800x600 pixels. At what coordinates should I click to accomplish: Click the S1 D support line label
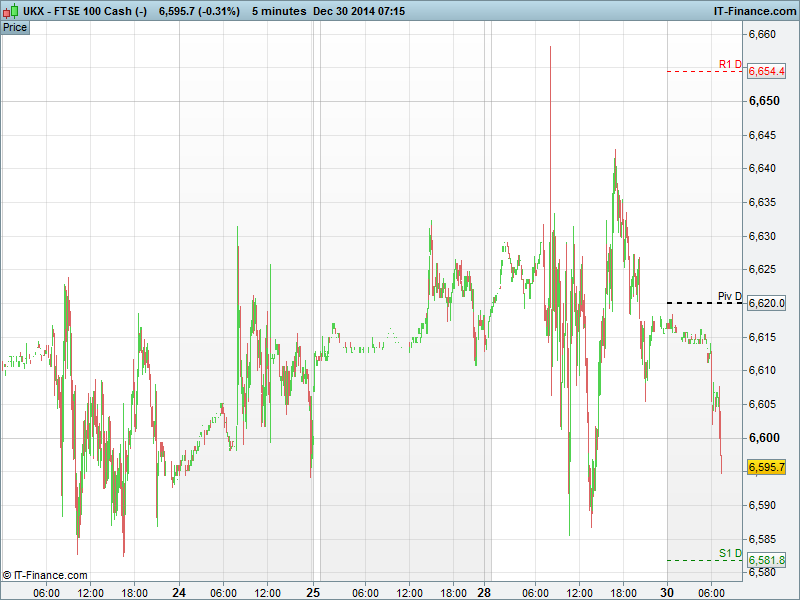coord(729,553)
